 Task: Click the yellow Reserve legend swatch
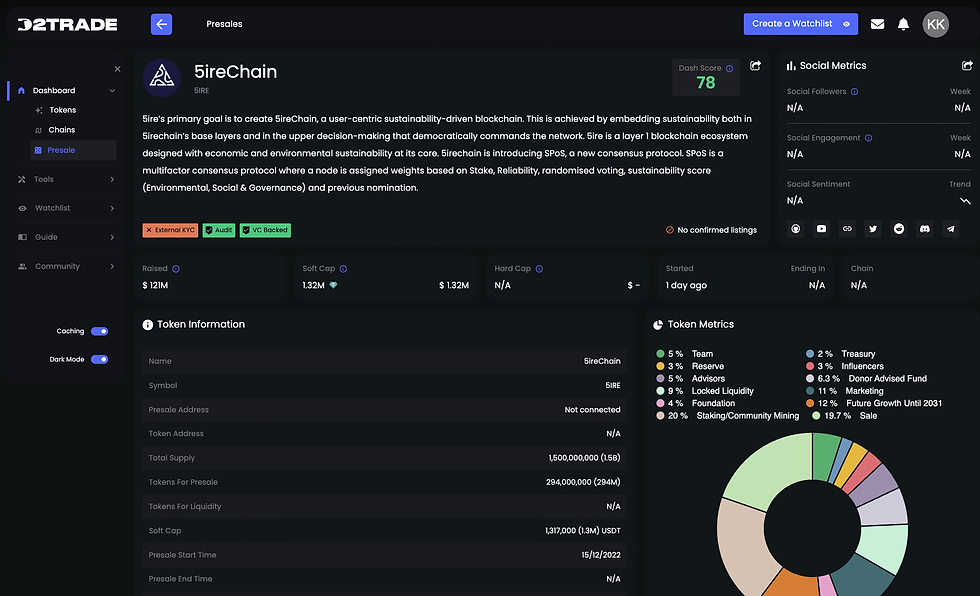point(660,366)
